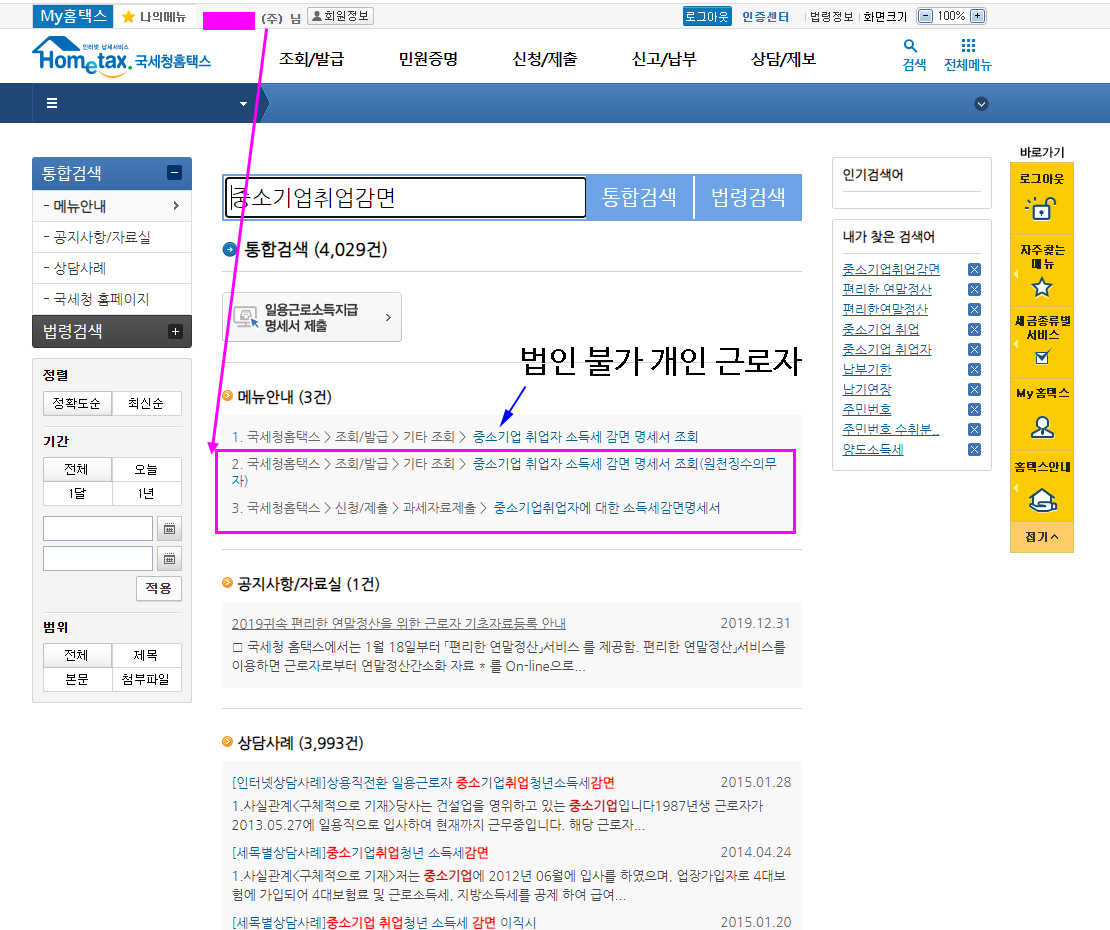
Task: Click the My홈택스 person icon in sidebar
Action: 1041,427
